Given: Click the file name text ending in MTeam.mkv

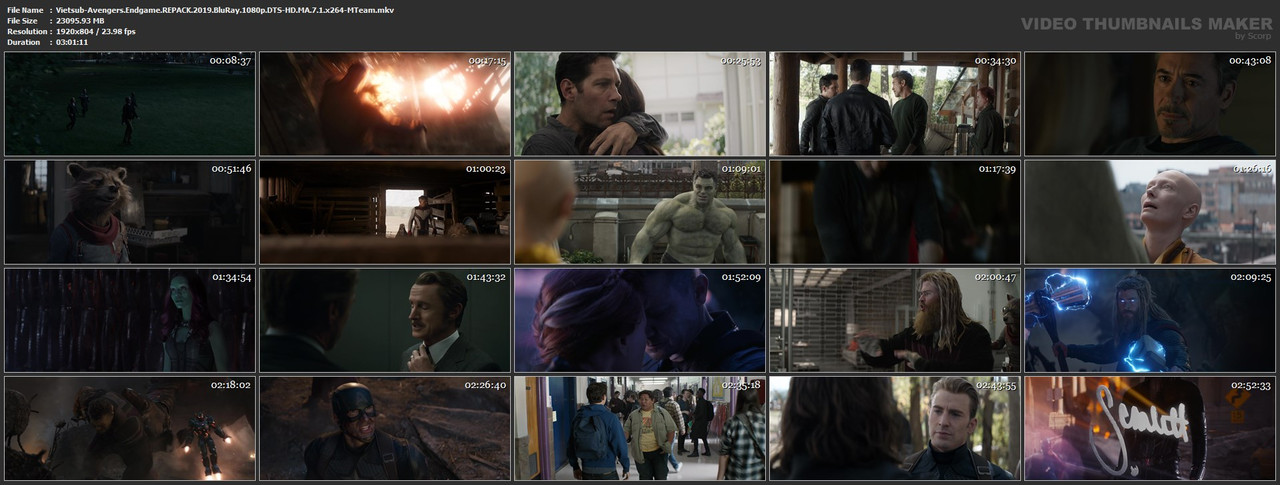Looking at the screenshot, I should (226, 8).
